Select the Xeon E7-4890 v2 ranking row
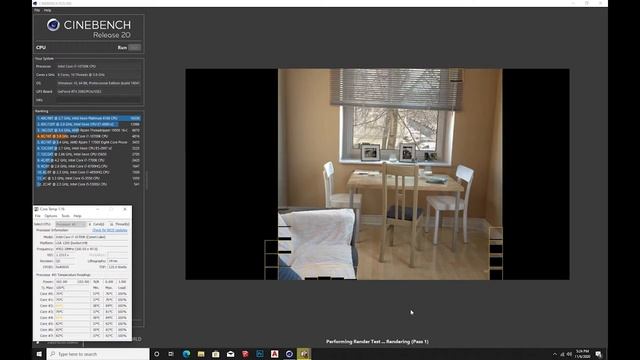The width and height of the screenshot is (640, 360). [x=88, y=124]
